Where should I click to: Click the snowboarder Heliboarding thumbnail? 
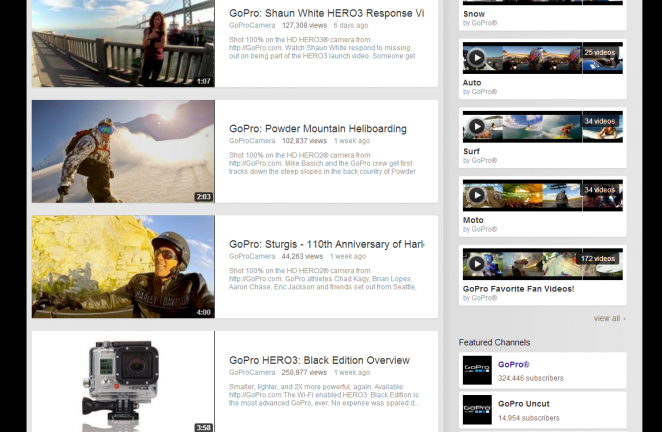click(x=123, y=151)
